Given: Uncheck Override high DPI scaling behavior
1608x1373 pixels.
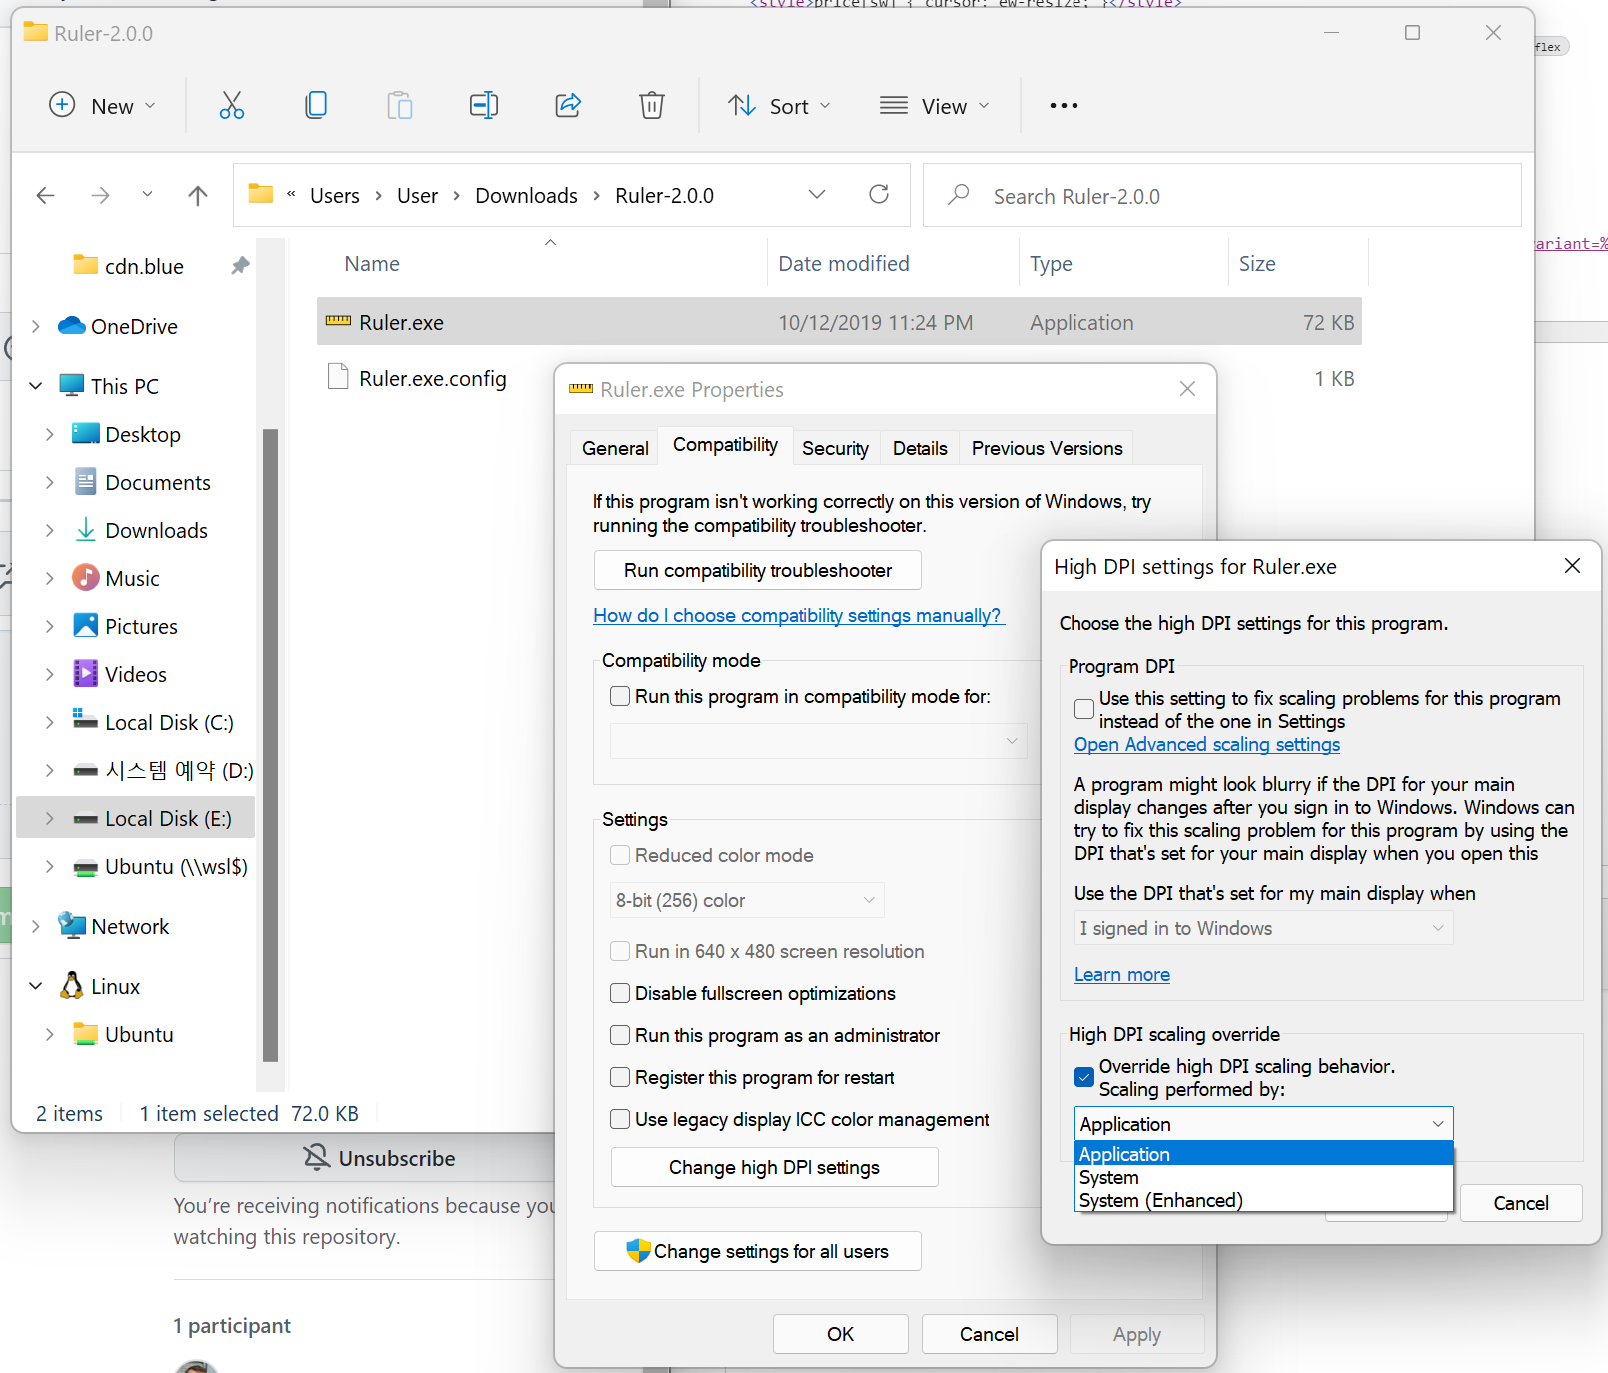Looking at the screenshot, I should [x=1084, y=1077].
